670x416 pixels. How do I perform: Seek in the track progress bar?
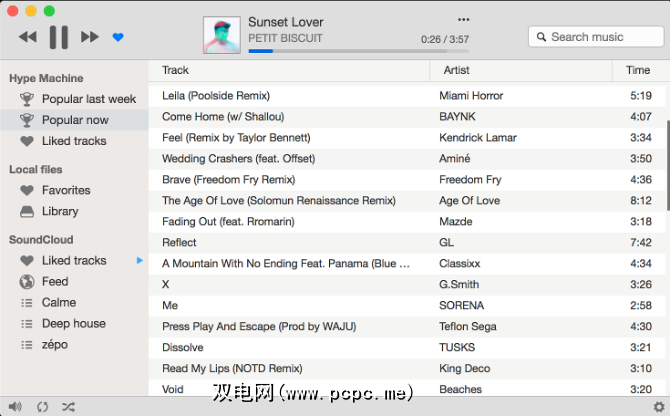359,51
